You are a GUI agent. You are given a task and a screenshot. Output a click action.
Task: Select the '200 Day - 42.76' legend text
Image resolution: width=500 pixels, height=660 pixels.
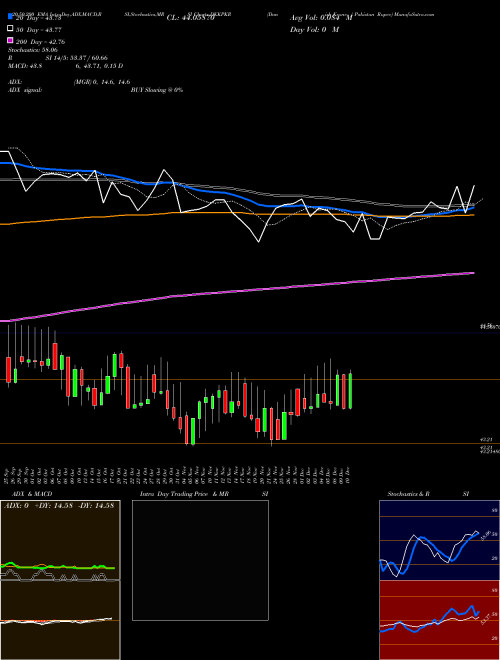[40, 42]
